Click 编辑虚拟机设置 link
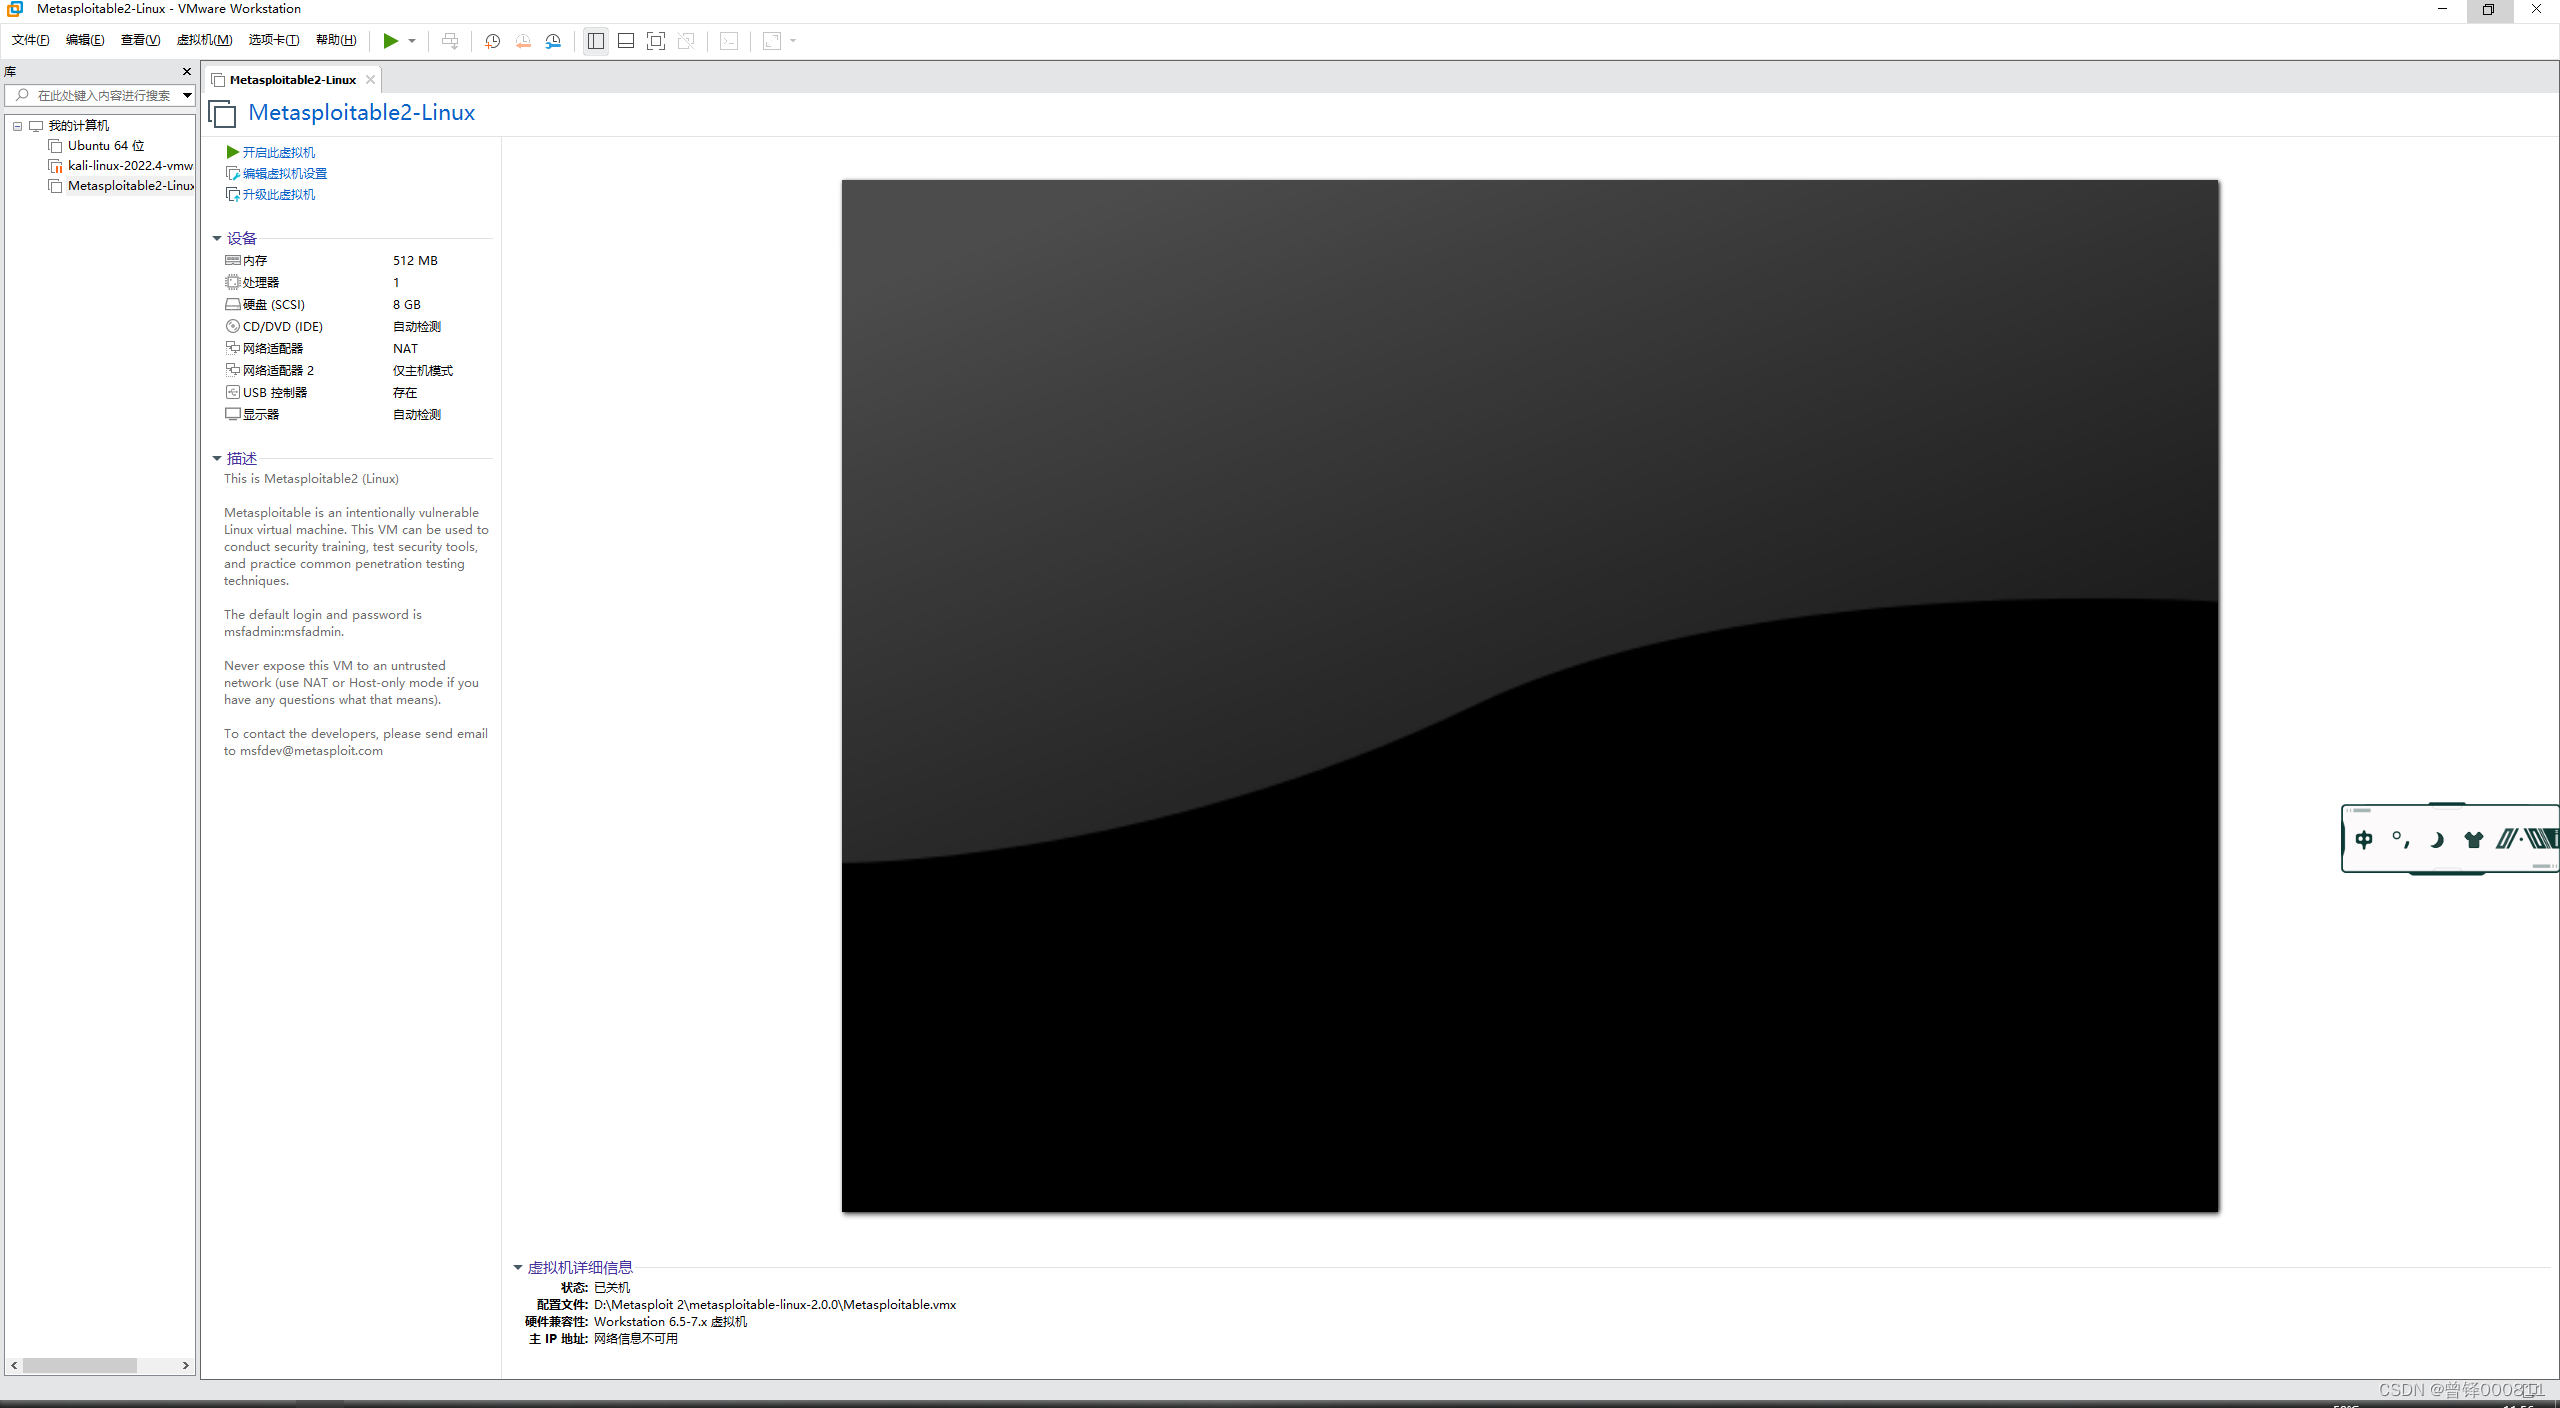 [x=284, y=173]
